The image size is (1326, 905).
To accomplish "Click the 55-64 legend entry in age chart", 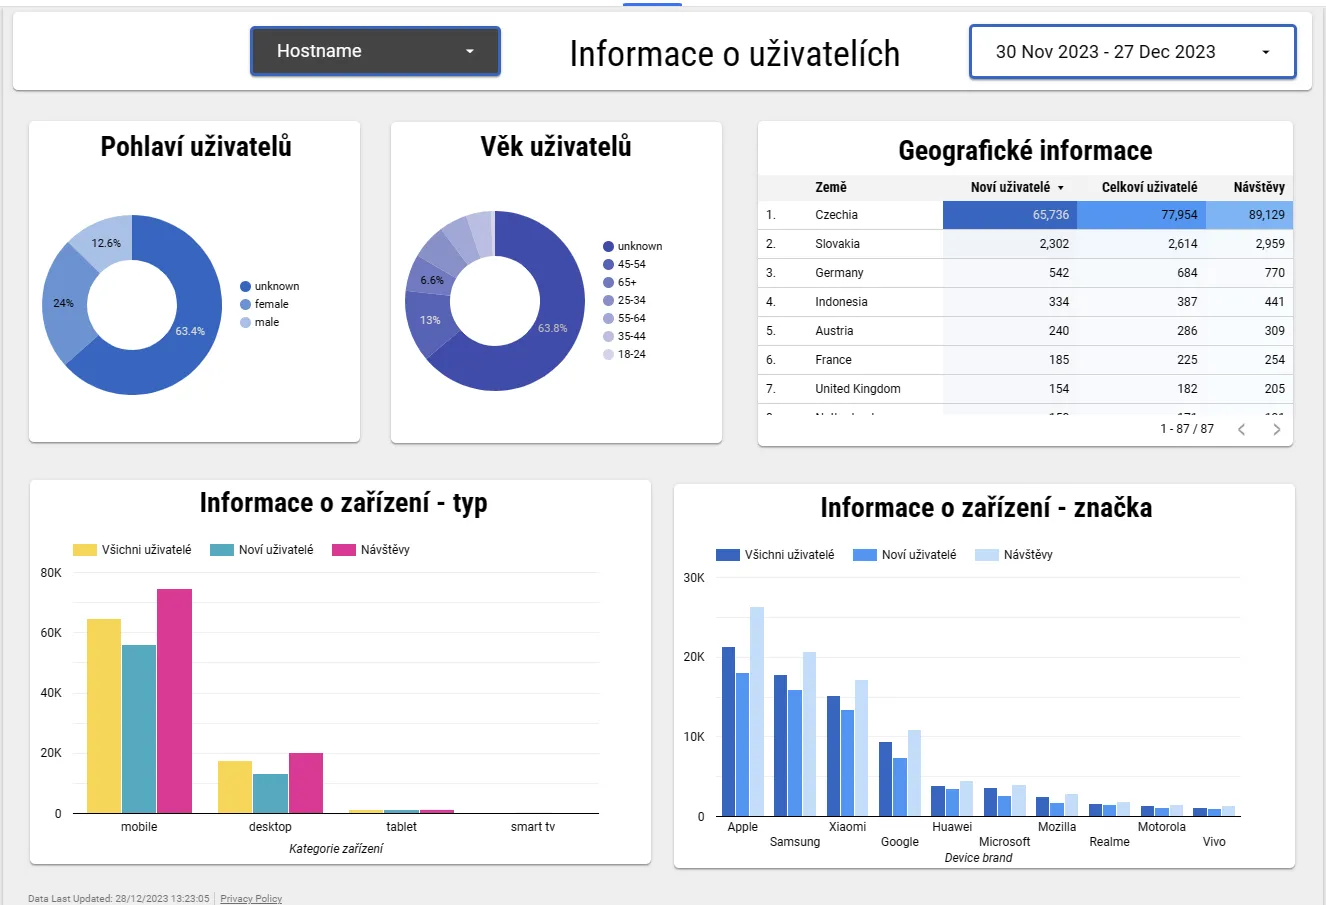I will [625, 318].
